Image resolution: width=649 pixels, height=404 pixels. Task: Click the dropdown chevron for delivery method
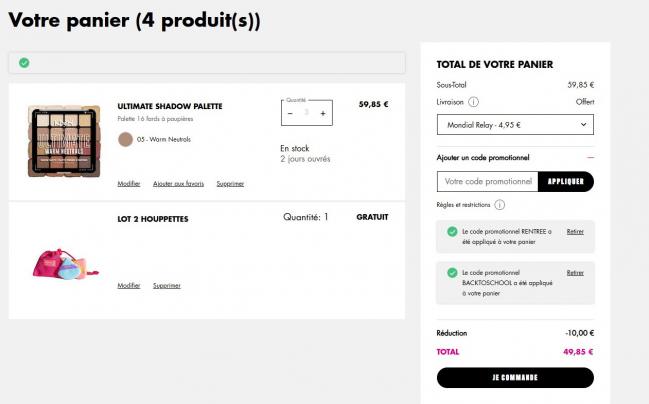[x=583, y=125]
